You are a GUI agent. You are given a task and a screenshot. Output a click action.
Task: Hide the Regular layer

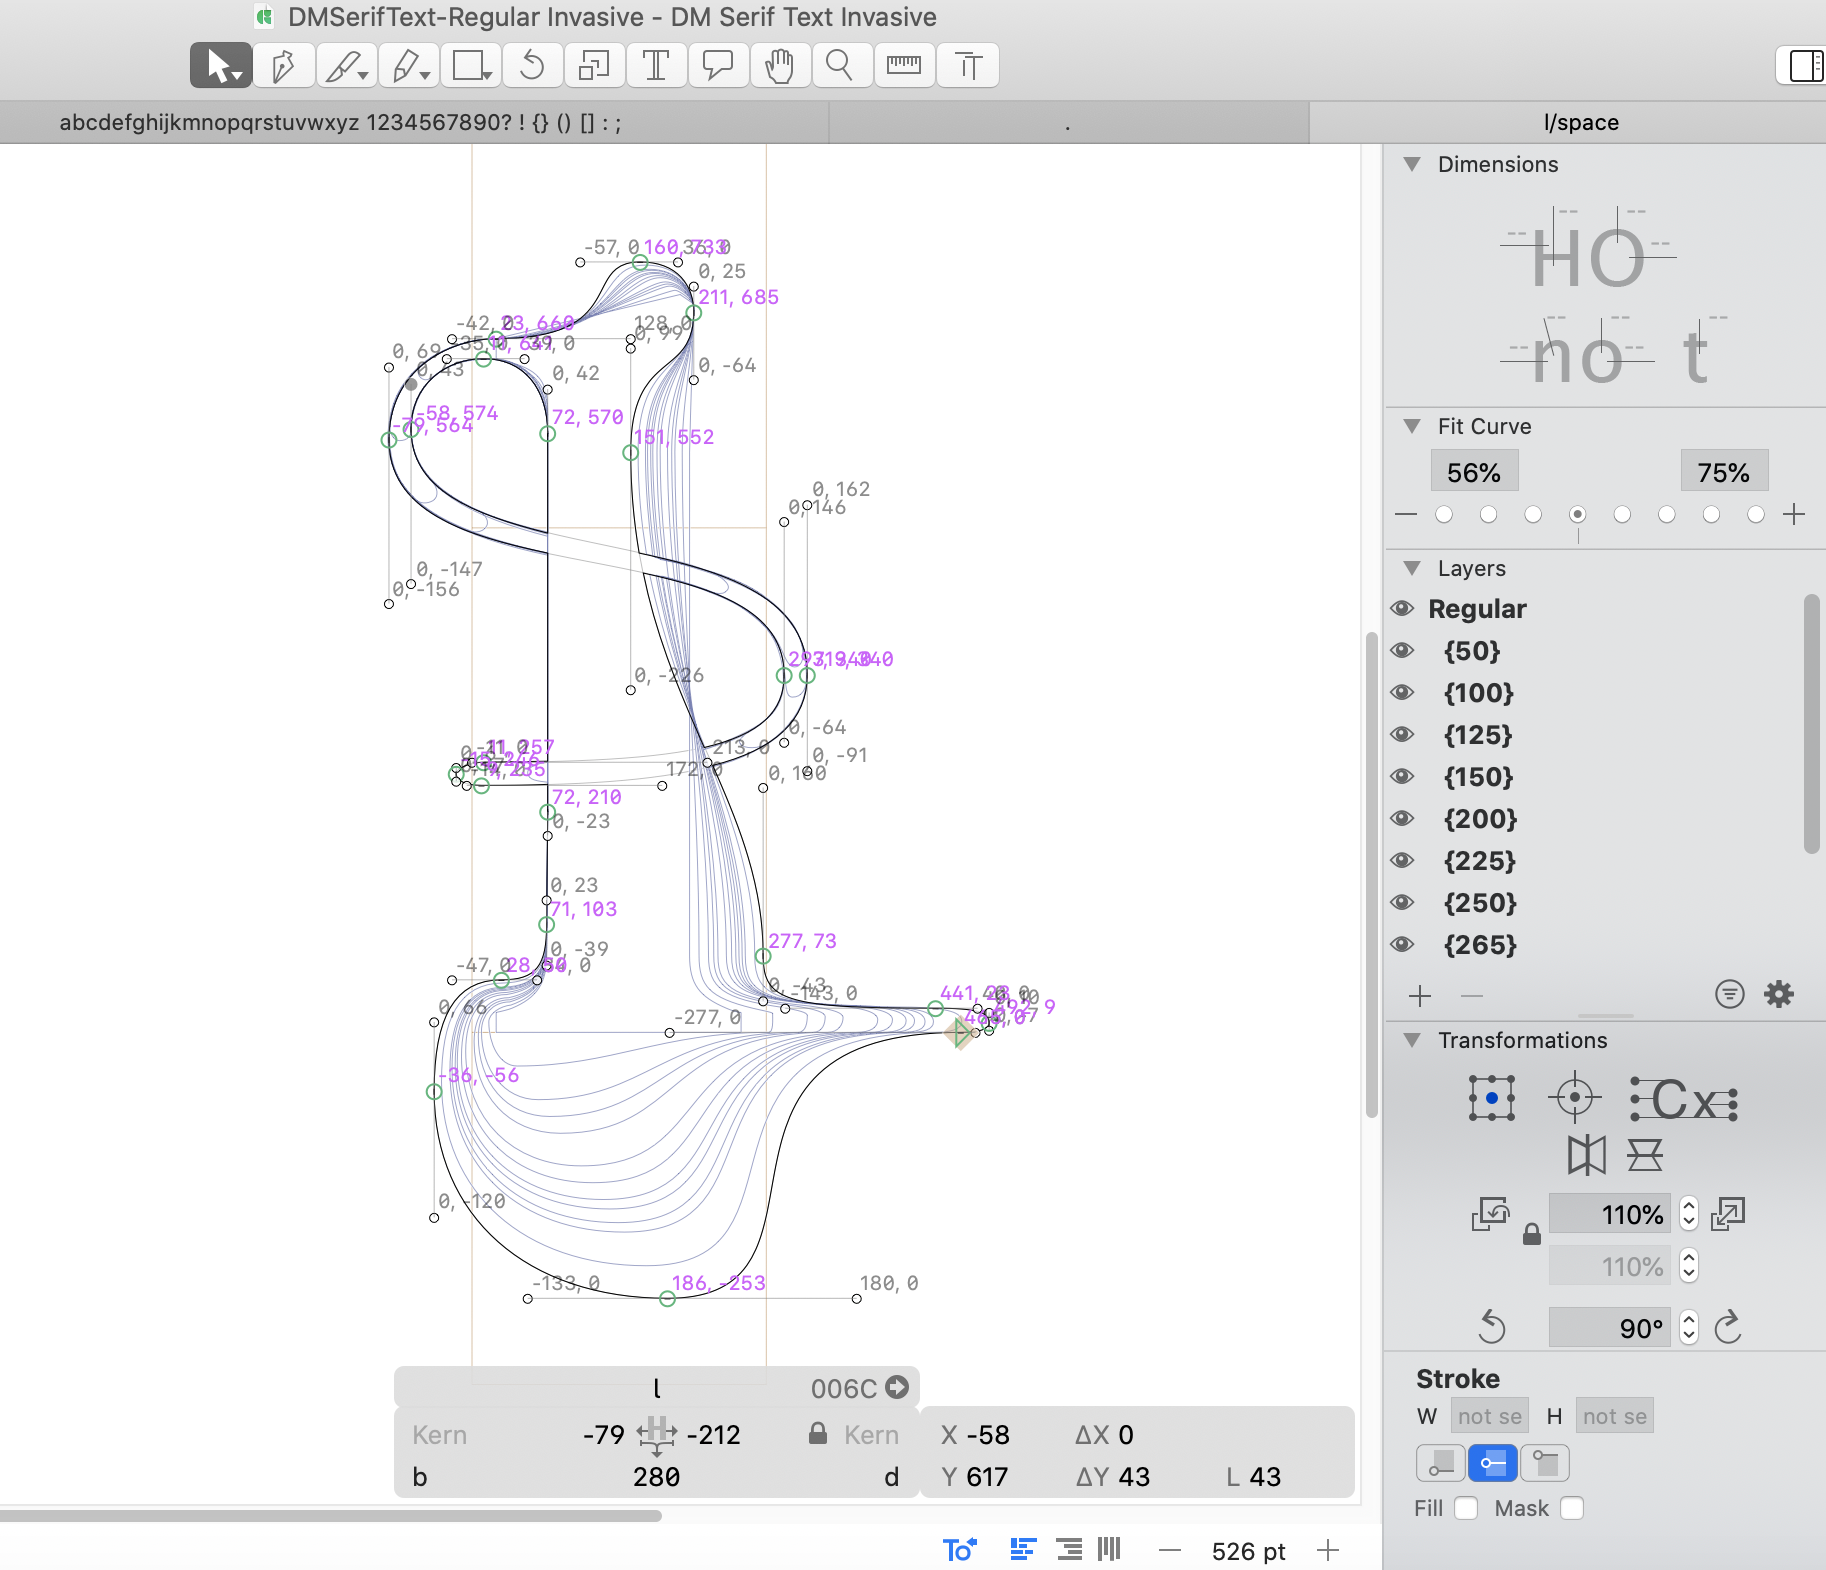coord(1402,608)
